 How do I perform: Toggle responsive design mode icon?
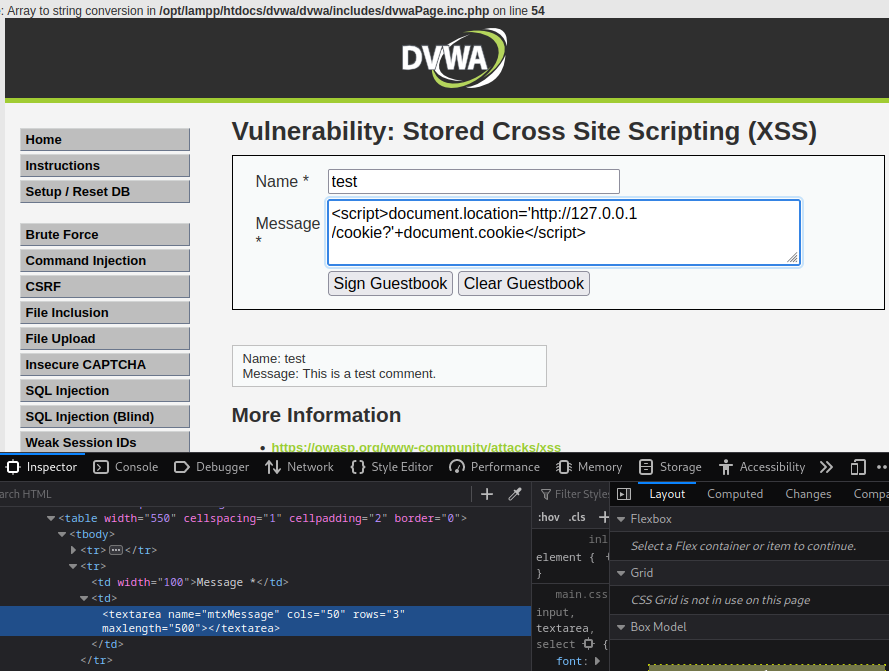click(x=858, y=467)
